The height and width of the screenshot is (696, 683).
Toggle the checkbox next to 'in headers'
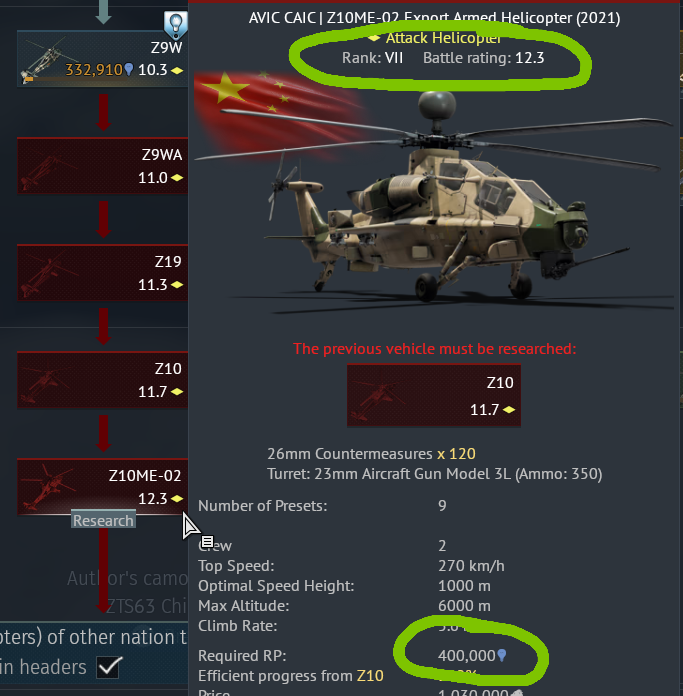click(108, 667)
